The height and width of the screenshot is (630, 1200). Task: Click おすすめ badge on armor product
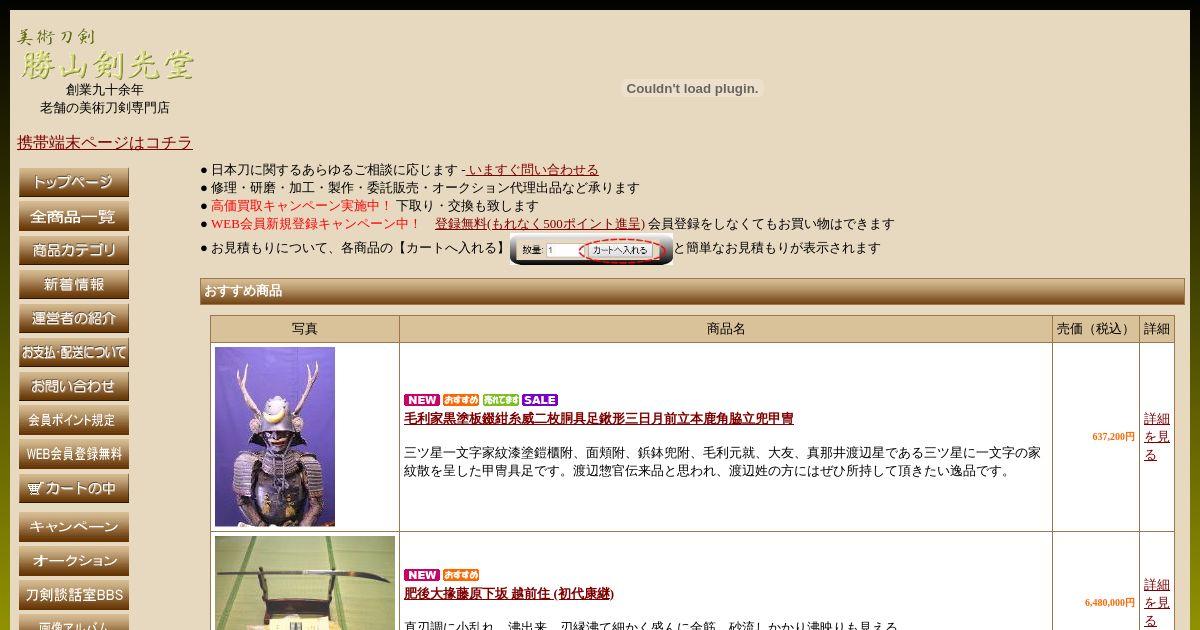(461, 400)
